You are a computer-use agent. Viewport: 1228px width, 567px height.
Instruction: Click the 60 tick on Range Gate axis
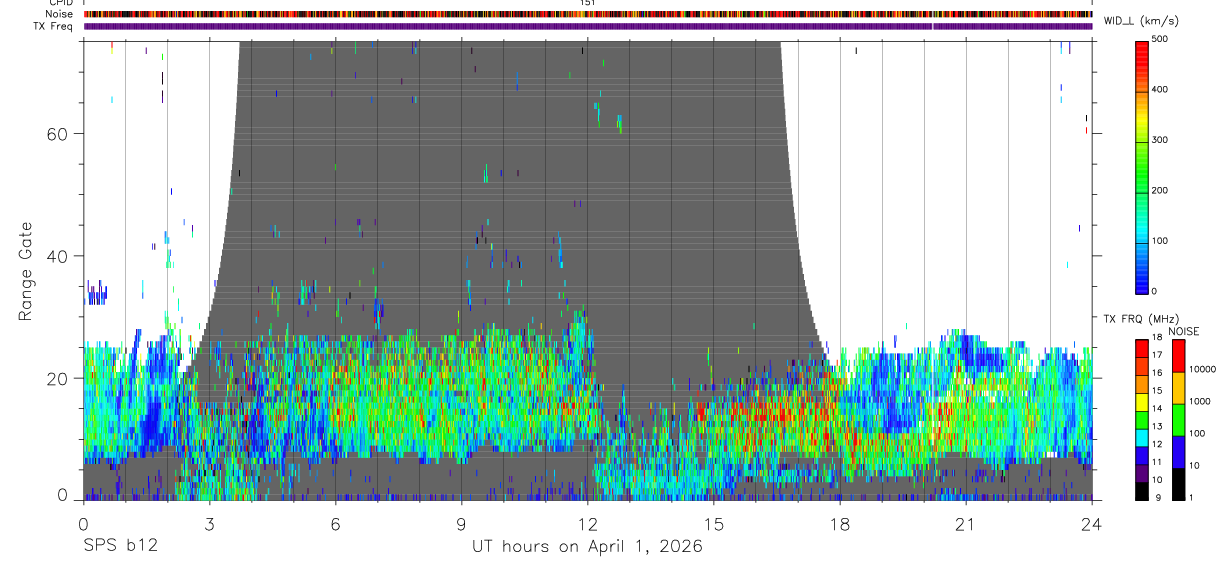coord(59,133)
